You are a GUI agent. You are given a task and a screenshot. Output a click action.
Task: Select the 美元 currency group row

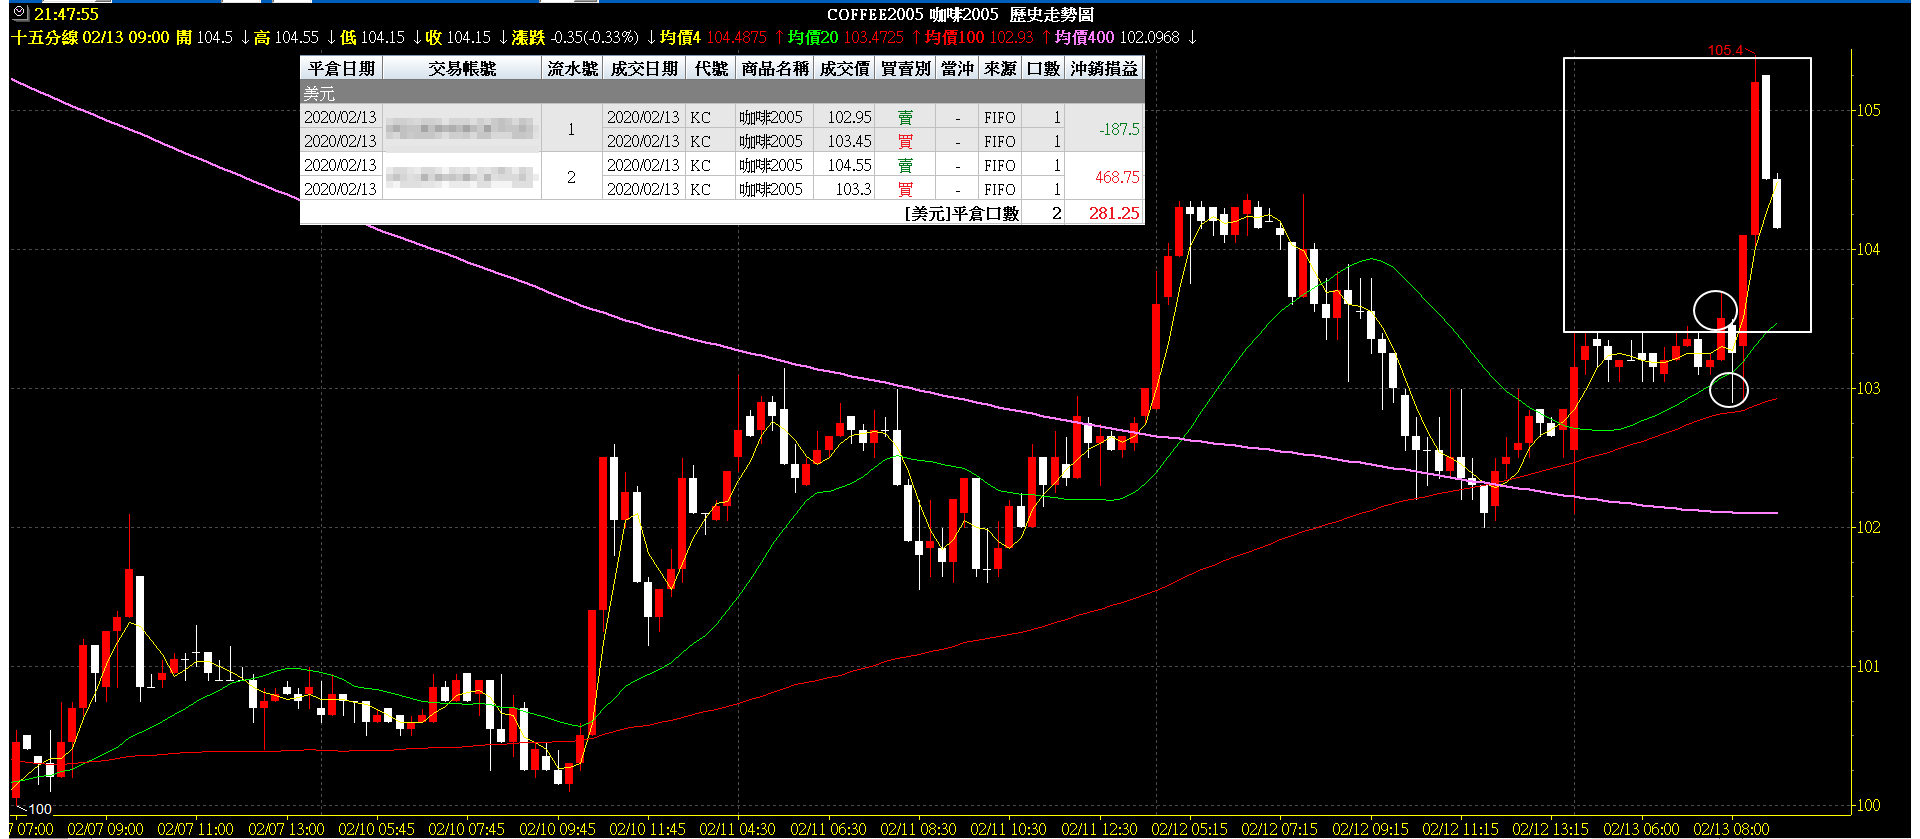tap(722, 93)
